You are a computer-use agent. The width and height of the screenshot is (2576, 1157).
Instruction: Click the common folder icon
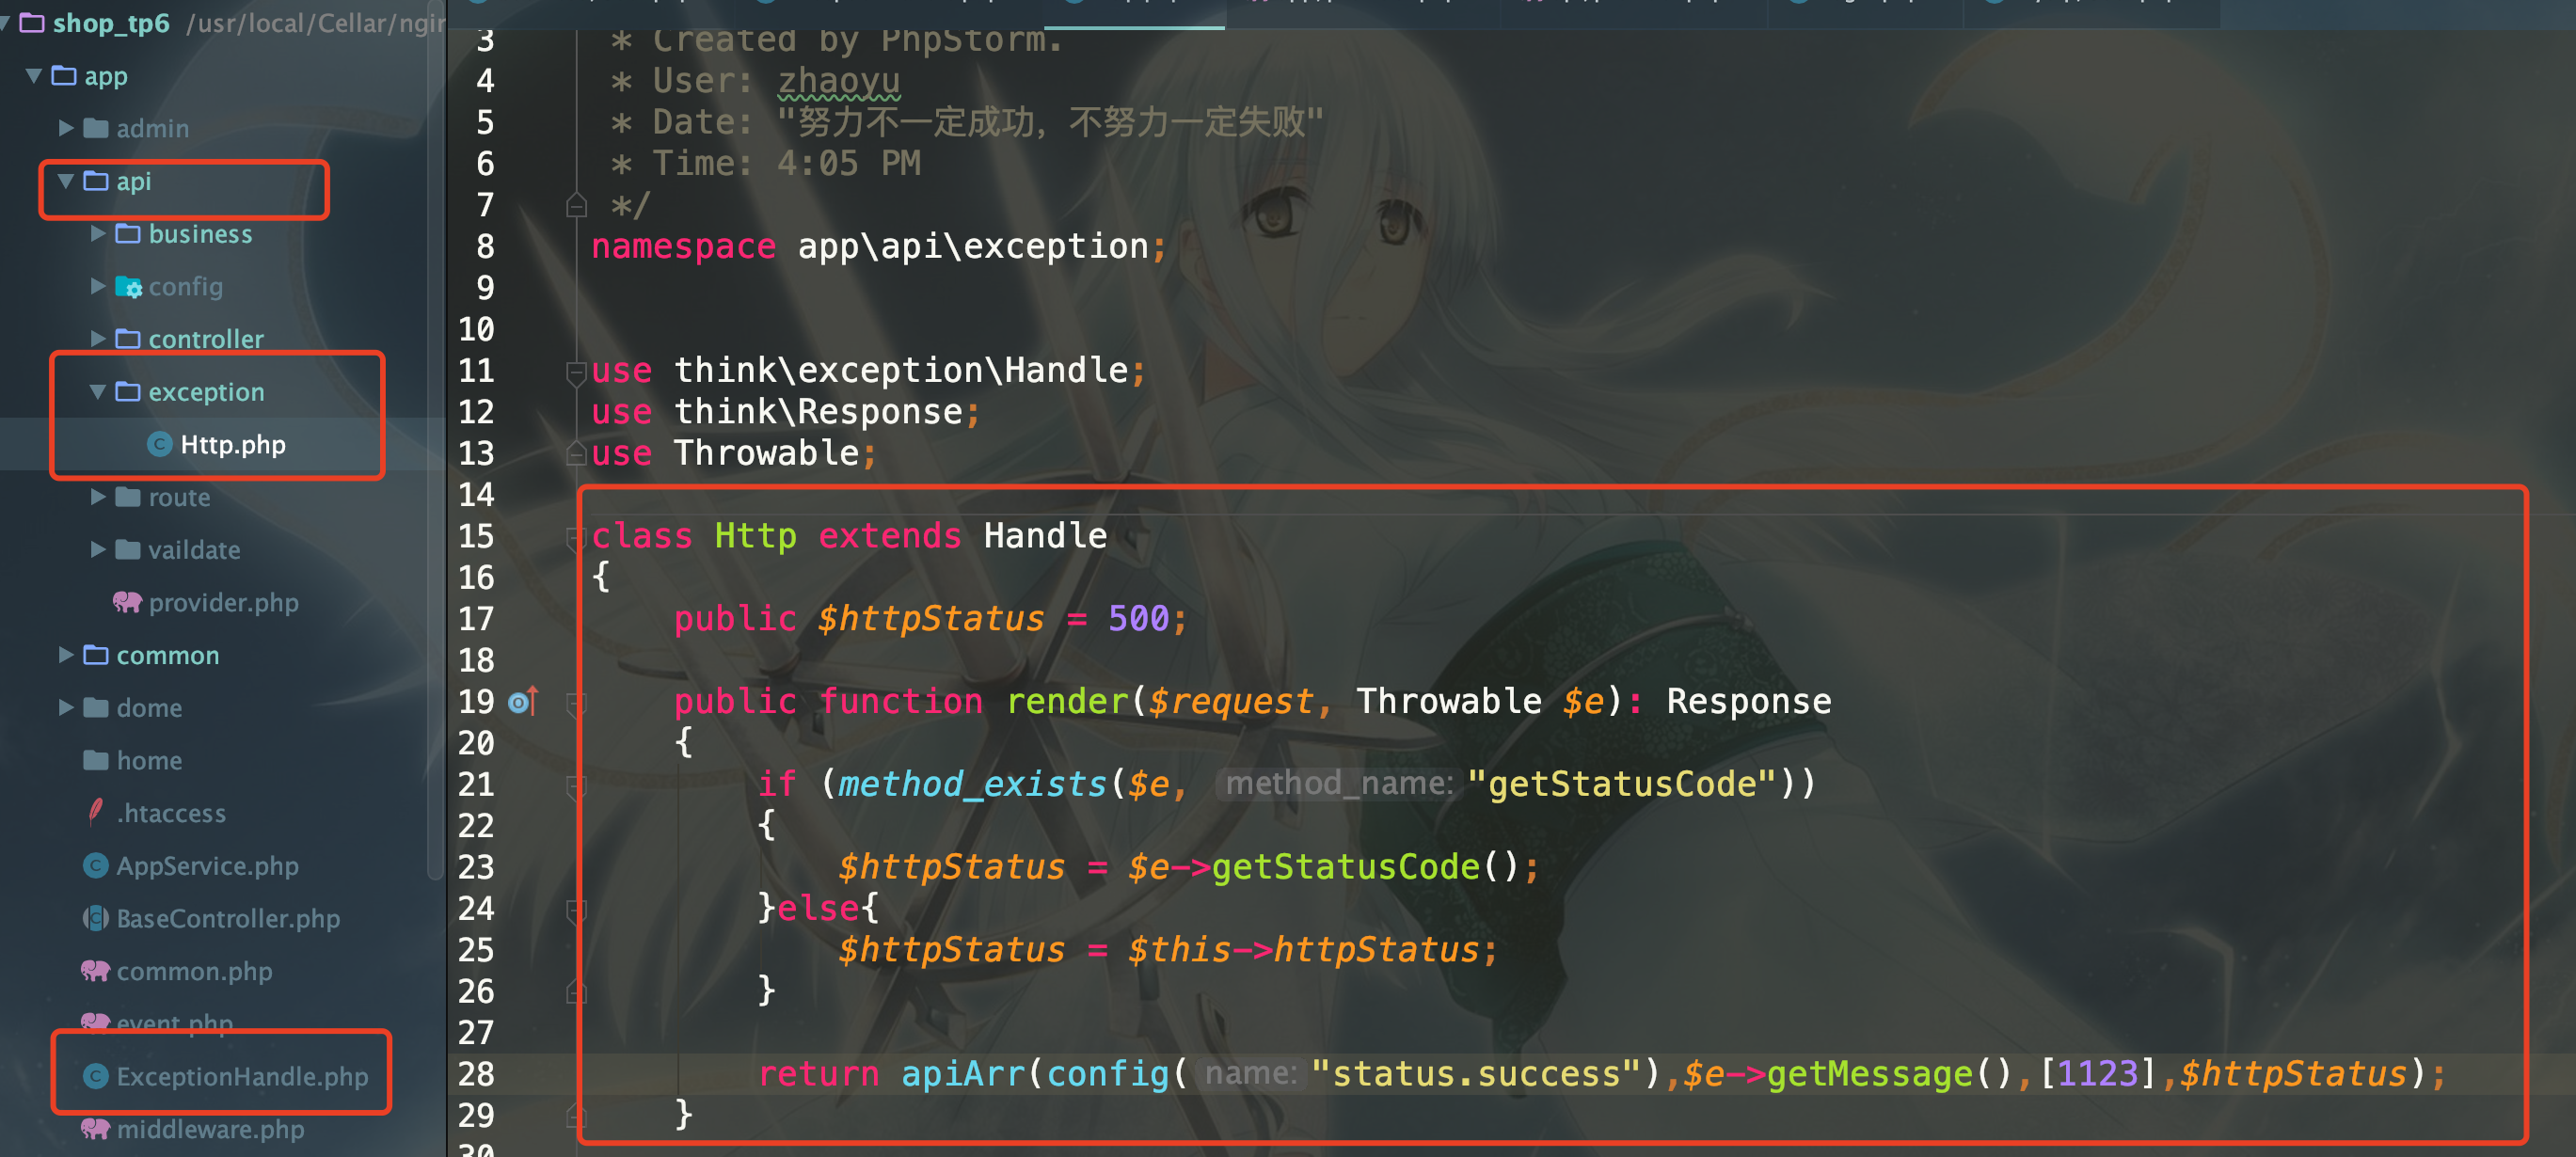click(96, 655)
